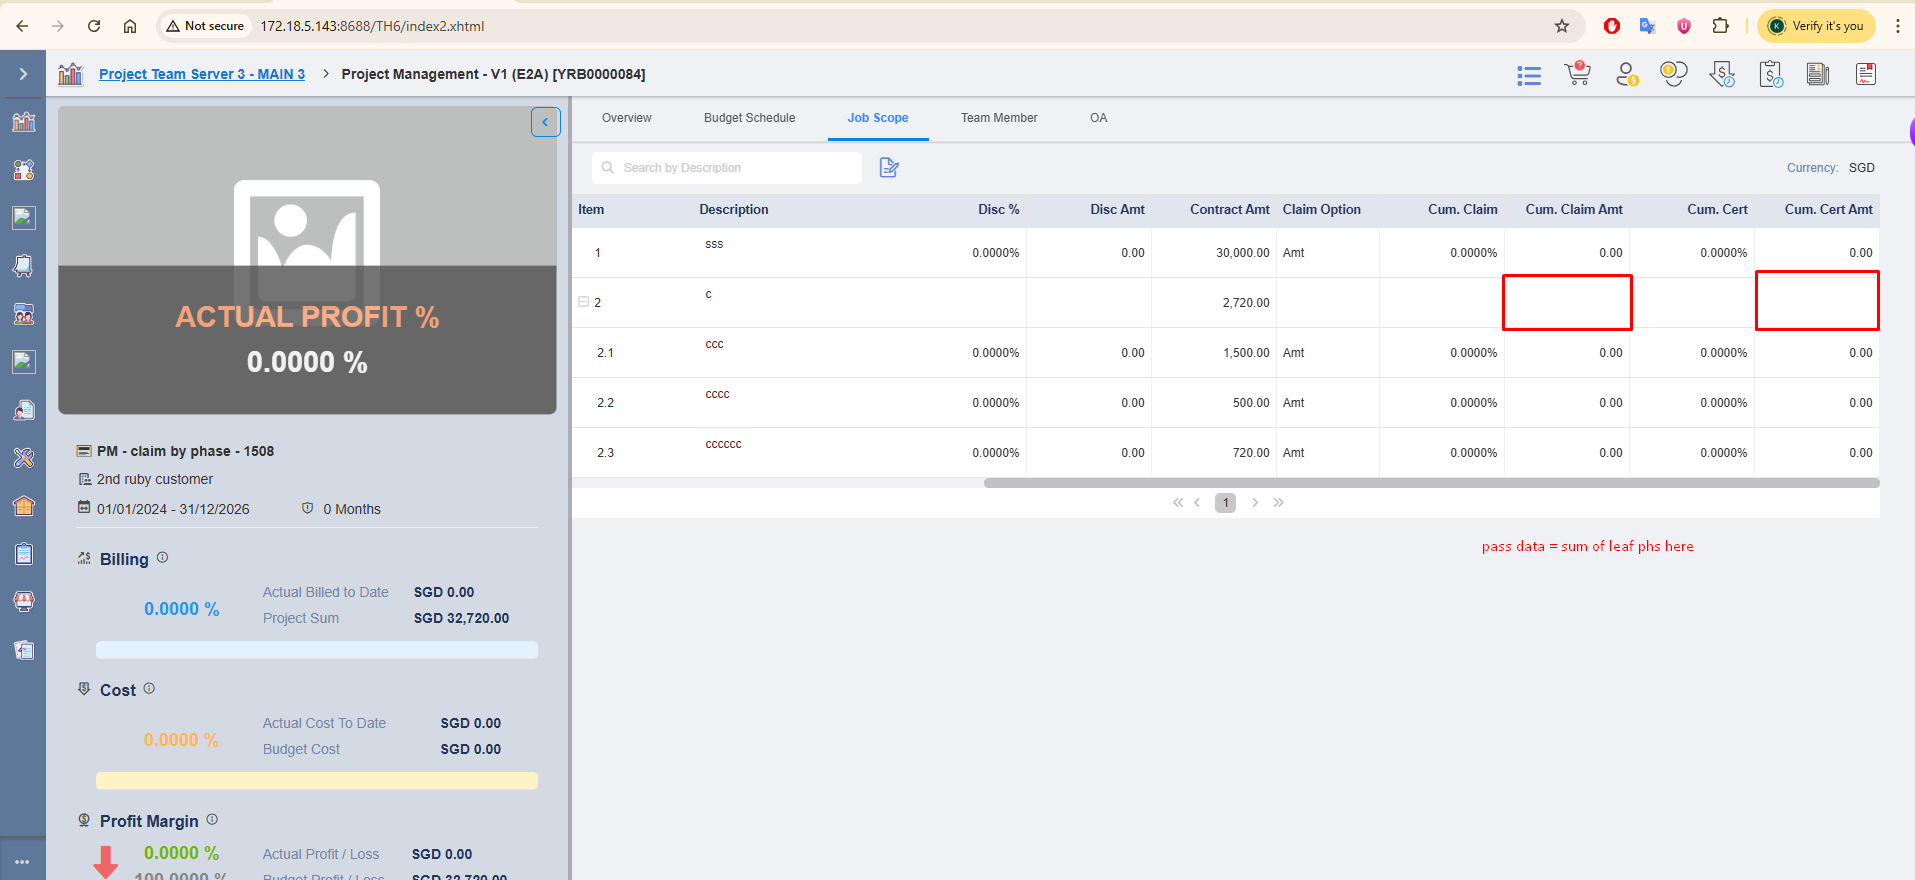
Task: Click the browser address bar URL
Action: coord(372,26)
